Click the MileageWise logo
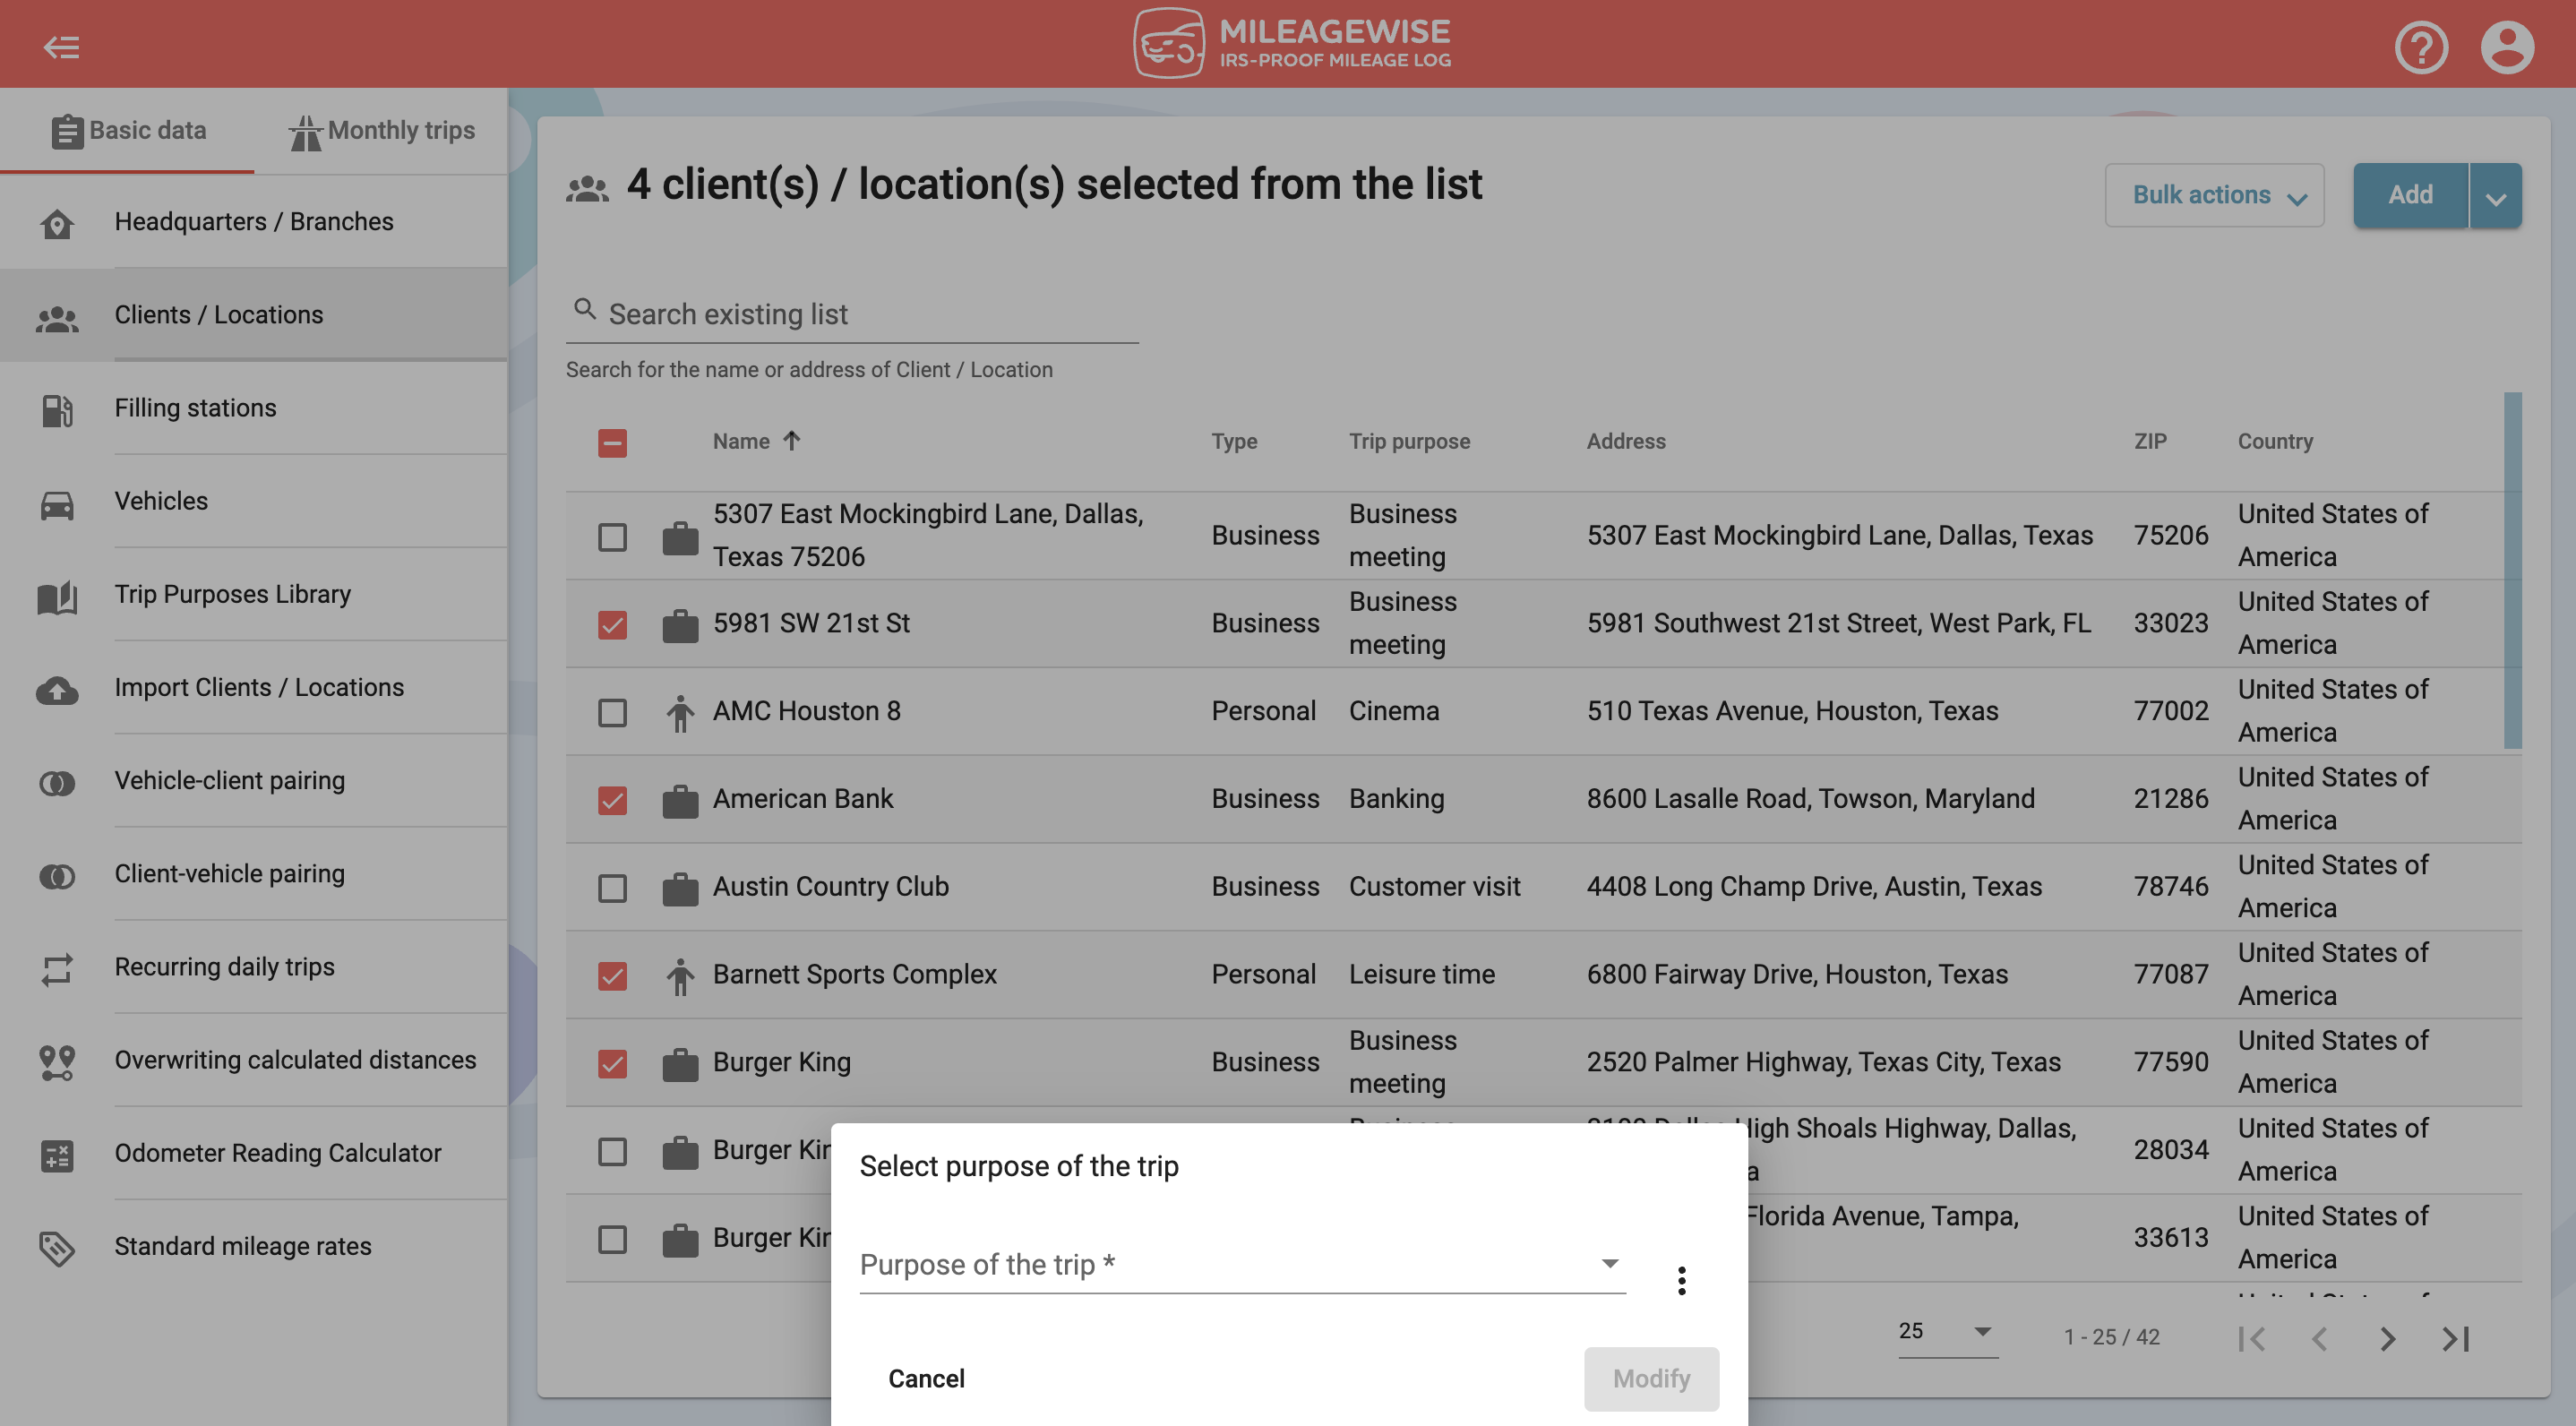This screenshot has height=1426, width=2576. [1292, 44]
